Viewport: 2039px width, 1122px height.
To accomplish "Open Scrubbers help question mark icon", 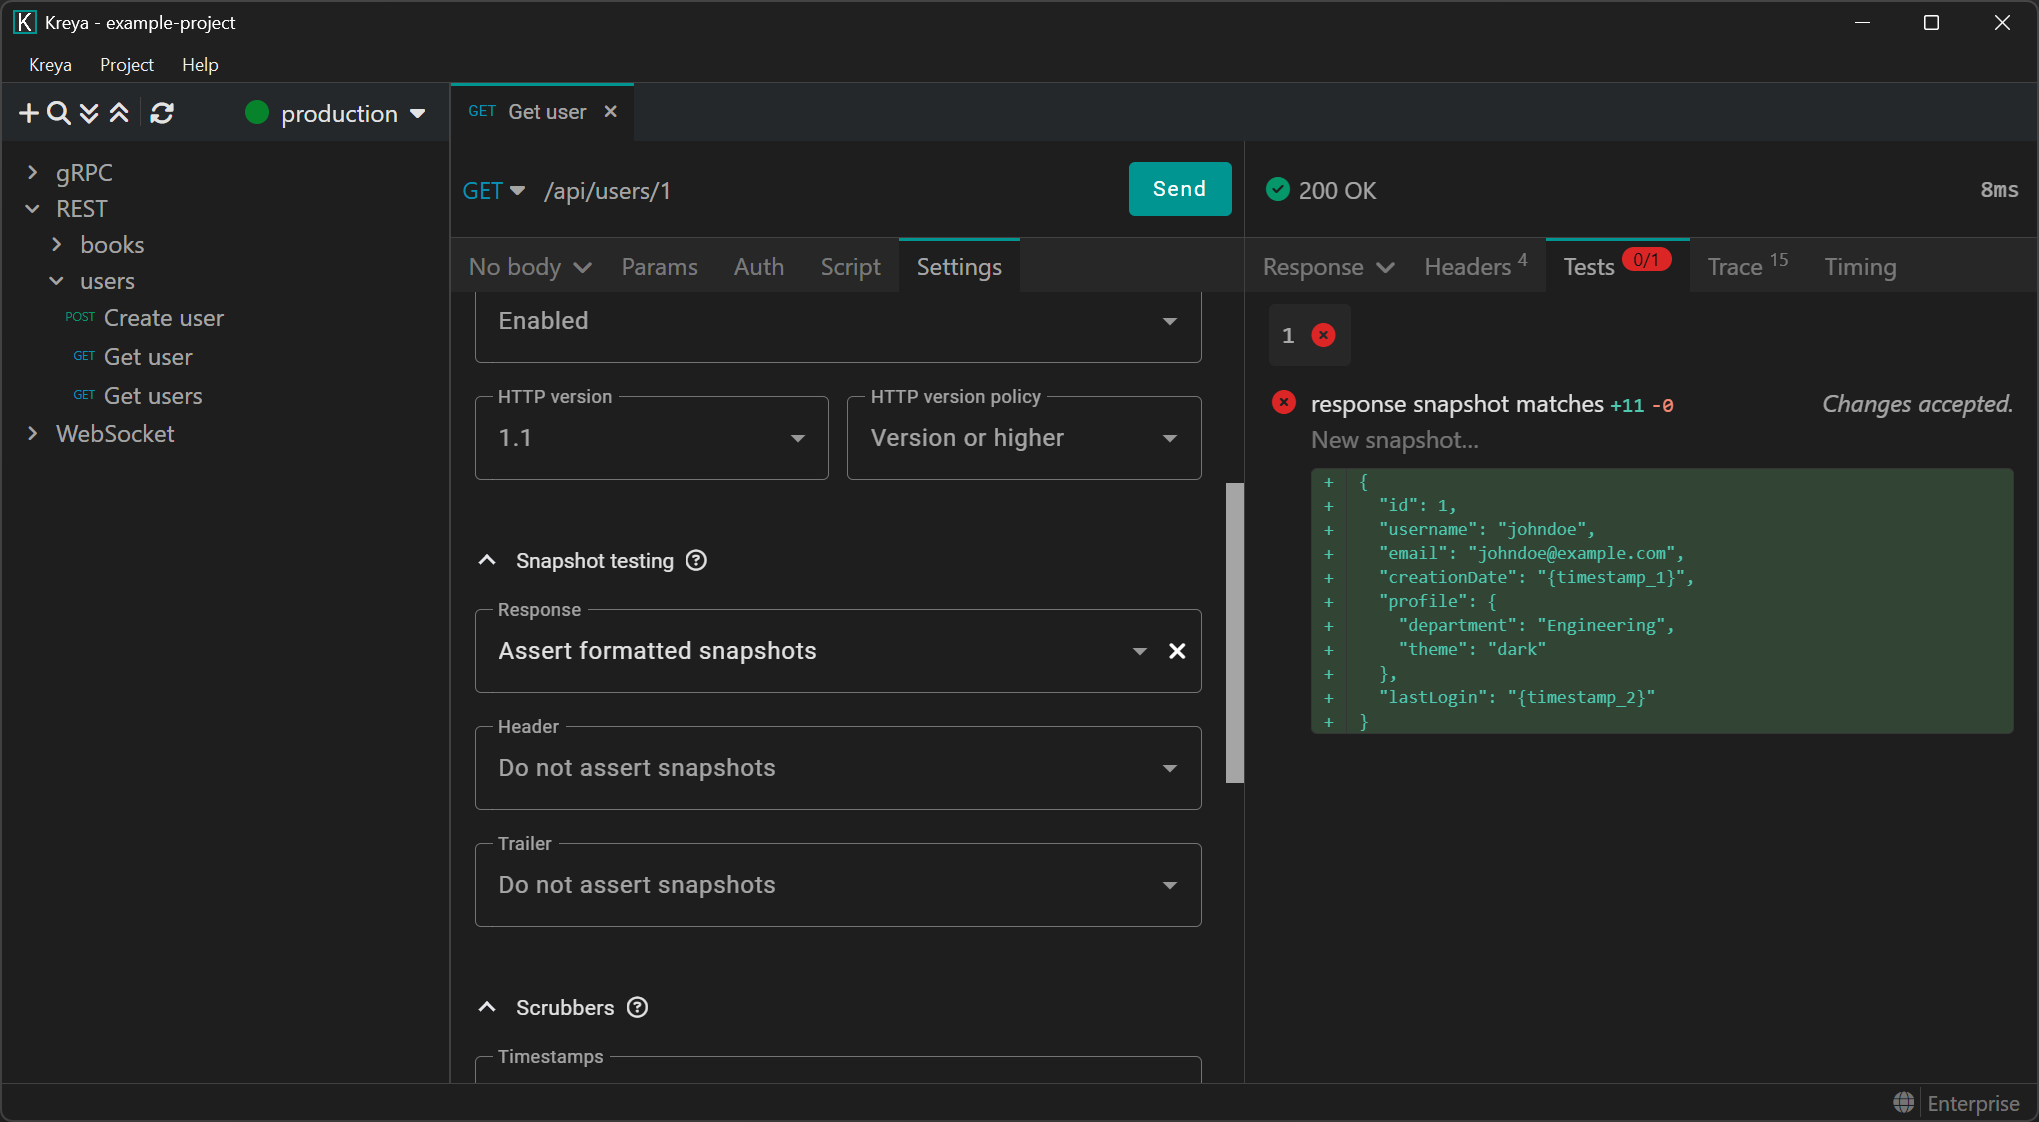I will pyautogui.click(x=637, y=1008).
